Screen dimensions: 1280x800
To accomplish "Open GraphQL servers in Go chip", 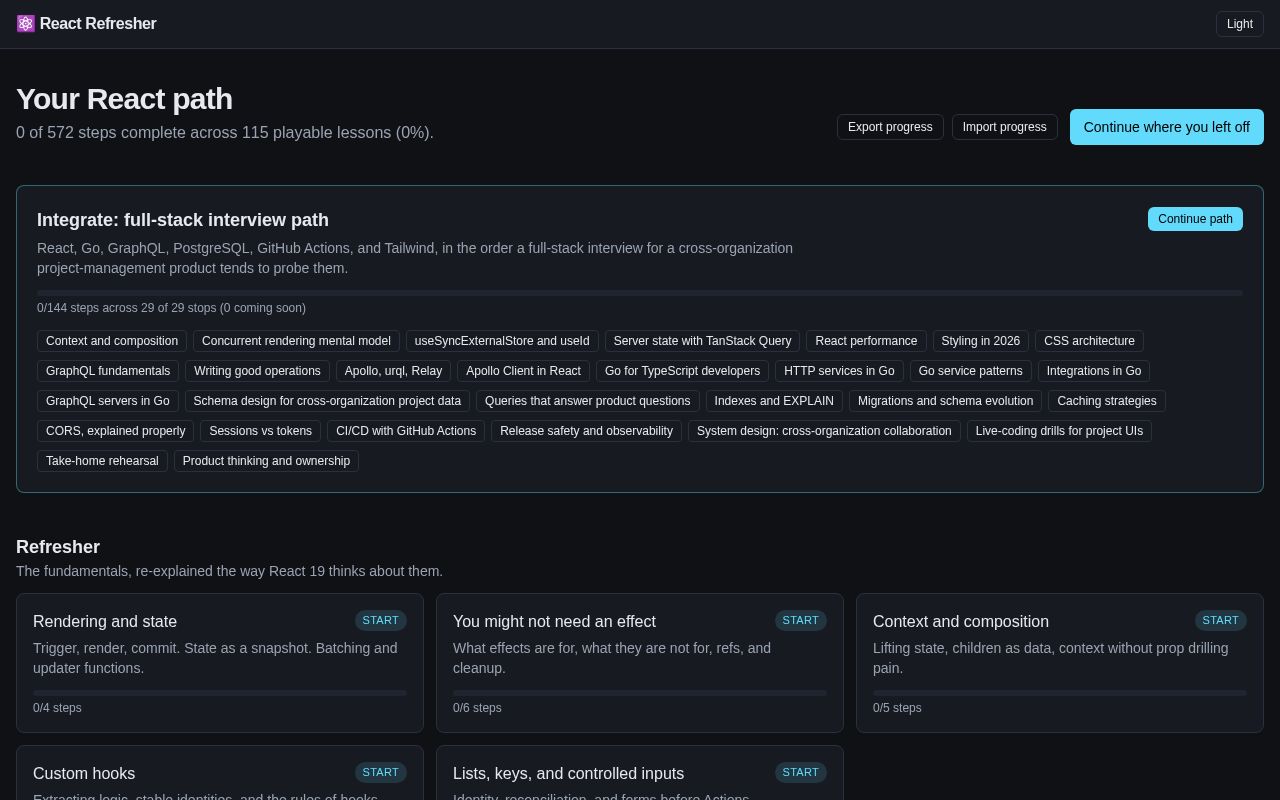I will coord(108,401).
